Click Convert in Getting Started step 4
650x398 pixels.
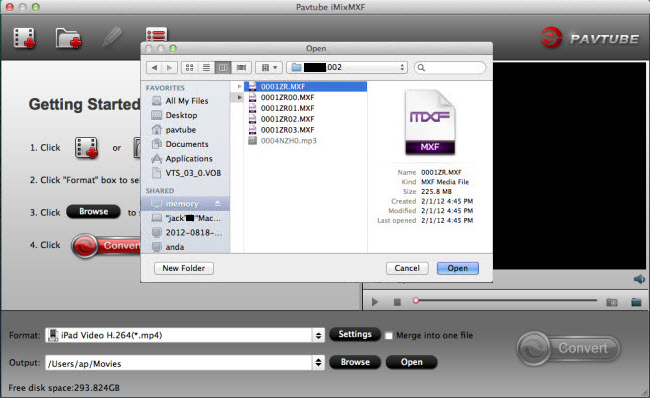click(106, 246)
